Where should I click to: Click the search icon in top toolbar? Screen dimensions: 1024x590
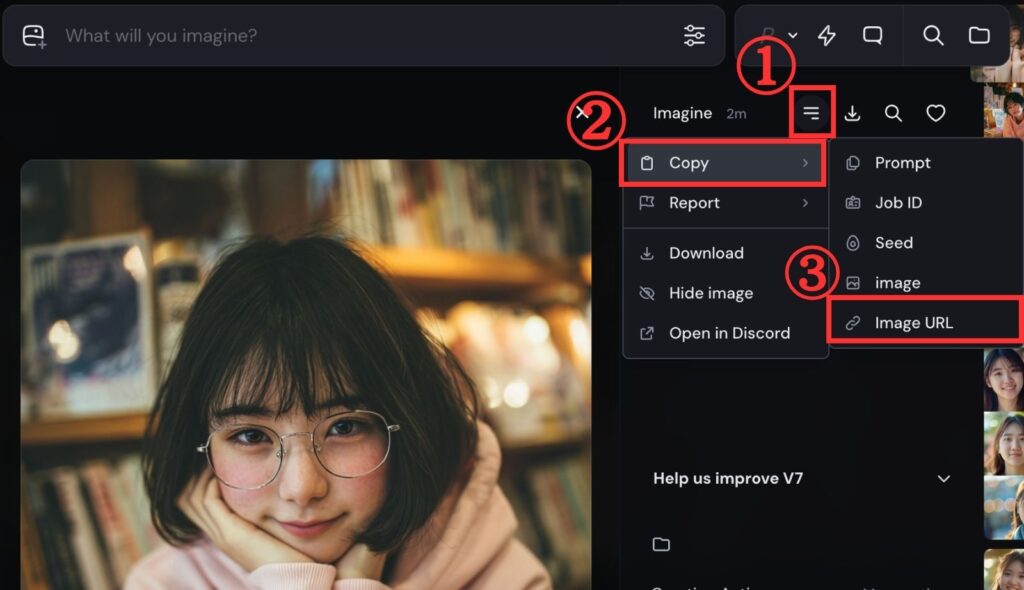(933, 36)
